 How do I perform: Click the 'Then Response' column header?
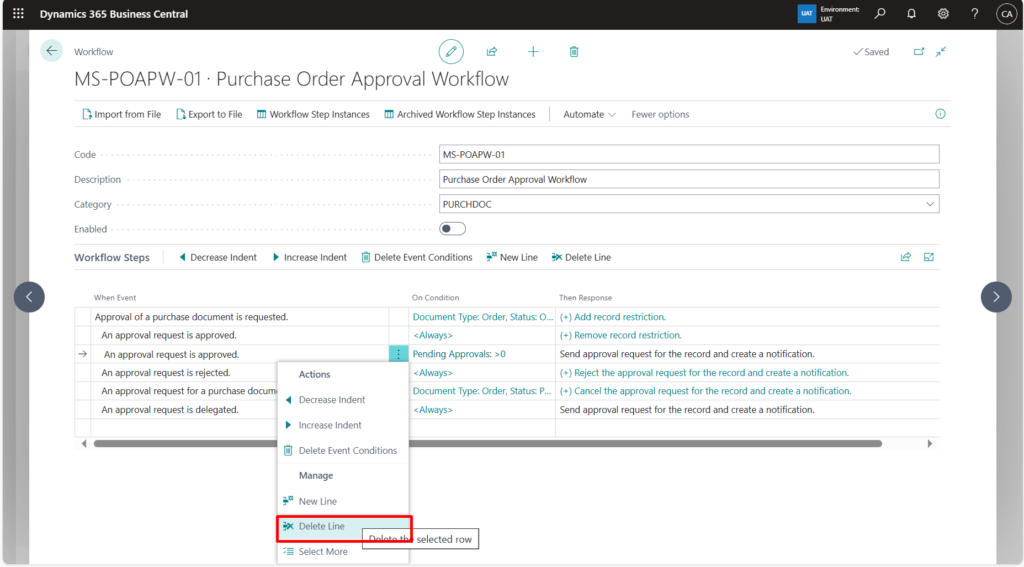(586, 298)
